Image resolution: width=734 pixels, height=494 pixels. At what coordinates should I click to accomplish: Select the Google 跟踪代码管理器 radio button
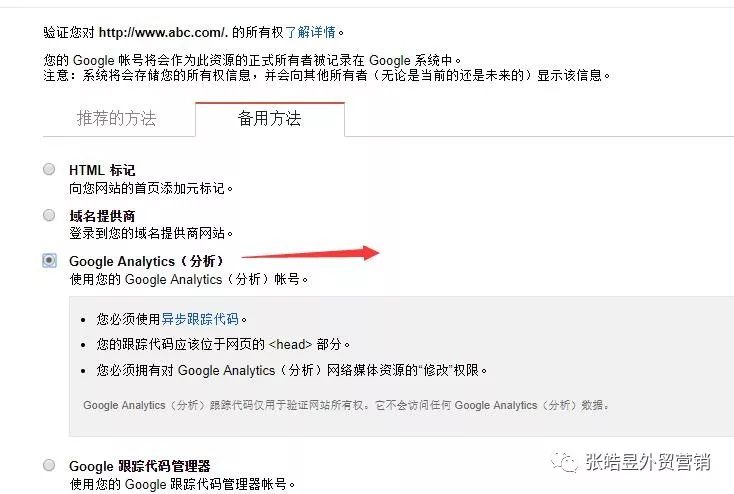point(49,465)
